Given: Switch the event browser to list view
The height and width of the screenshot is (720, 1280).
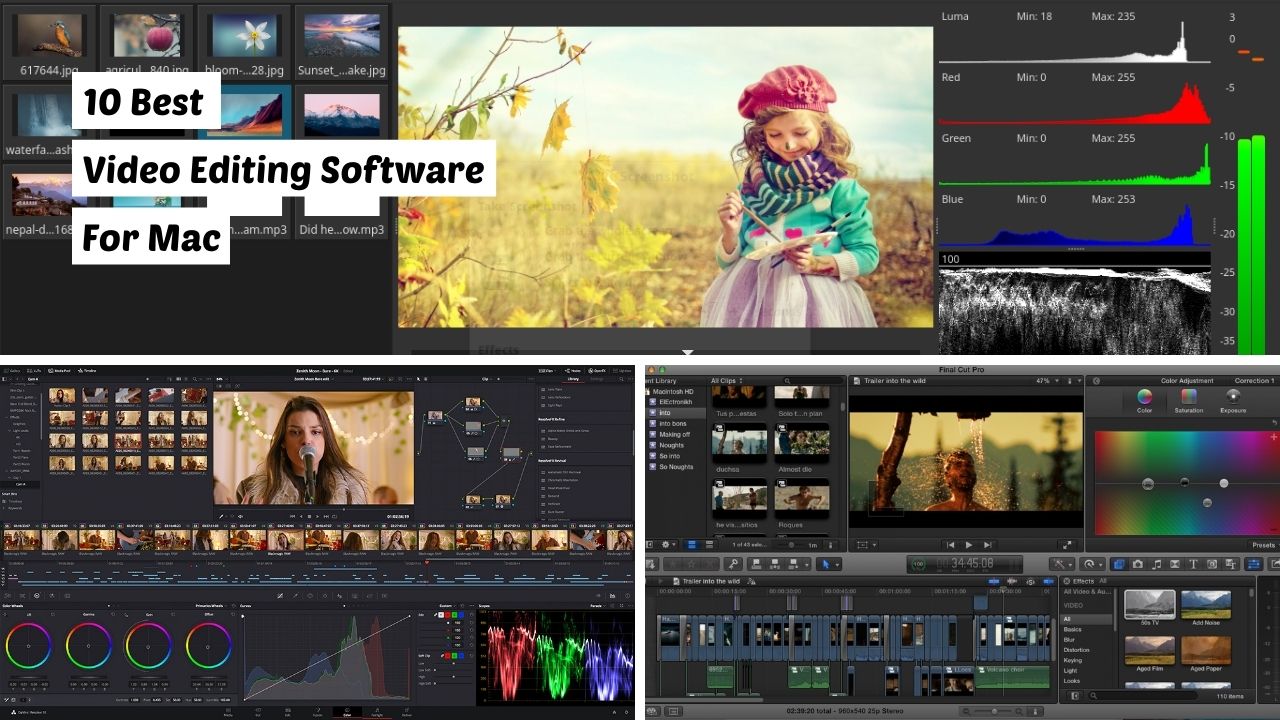Looking at the screenshot, I should point(708,544).
